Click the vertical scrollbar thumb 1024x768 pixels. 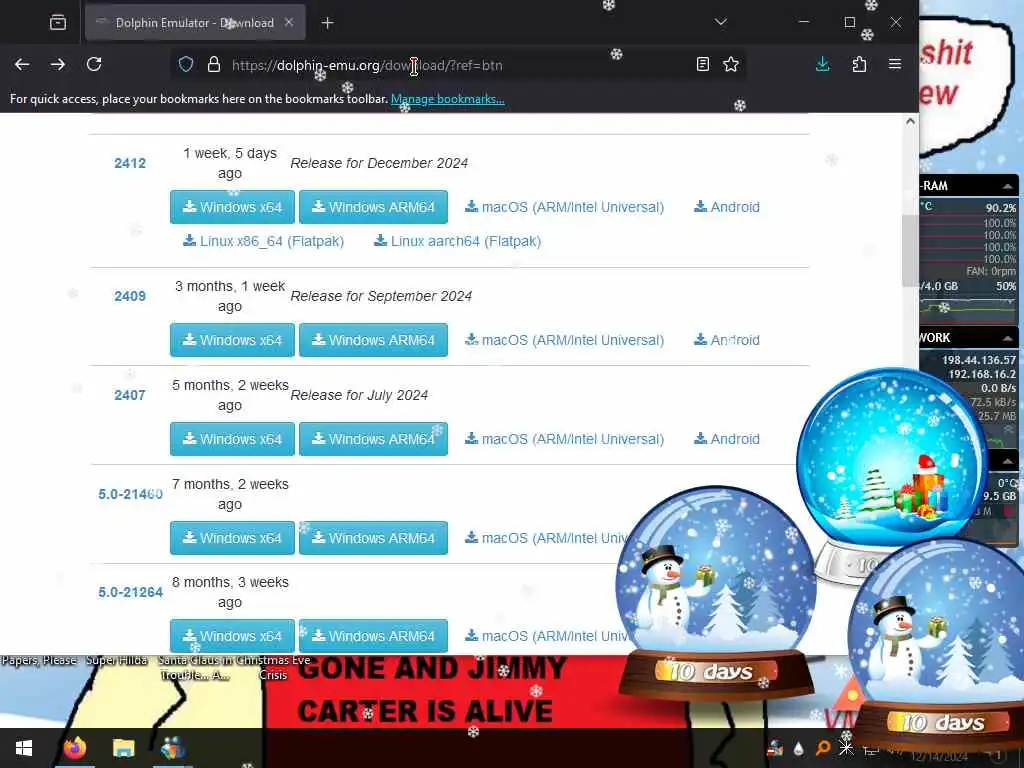click(910, 250)
